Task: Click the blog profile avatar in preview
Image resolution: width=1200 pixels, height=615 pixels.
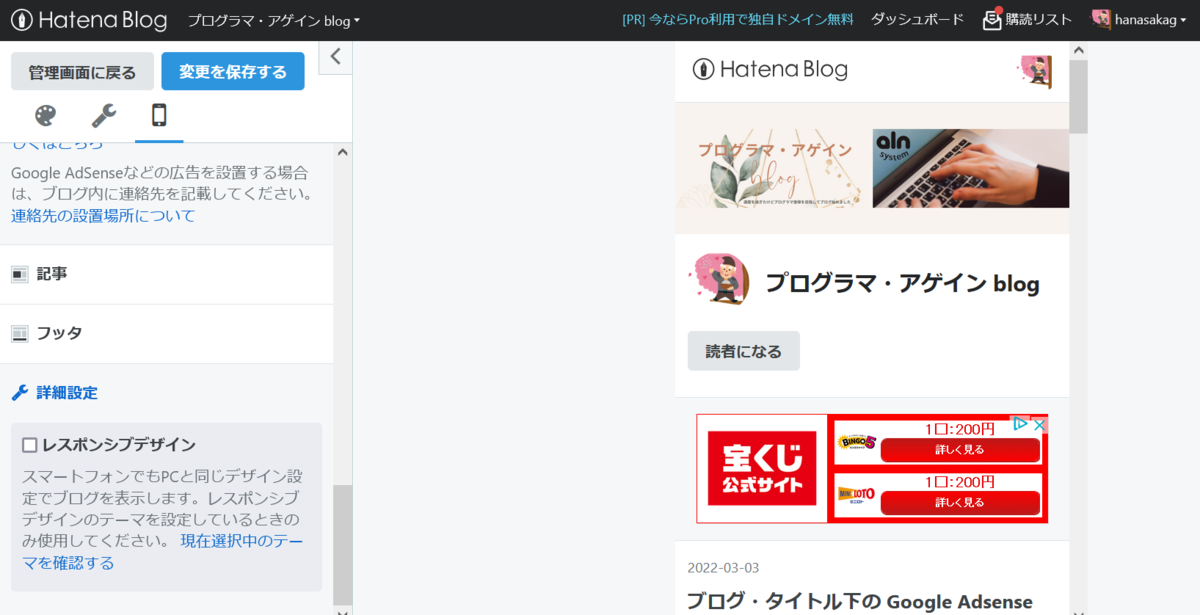Action: 718,279
